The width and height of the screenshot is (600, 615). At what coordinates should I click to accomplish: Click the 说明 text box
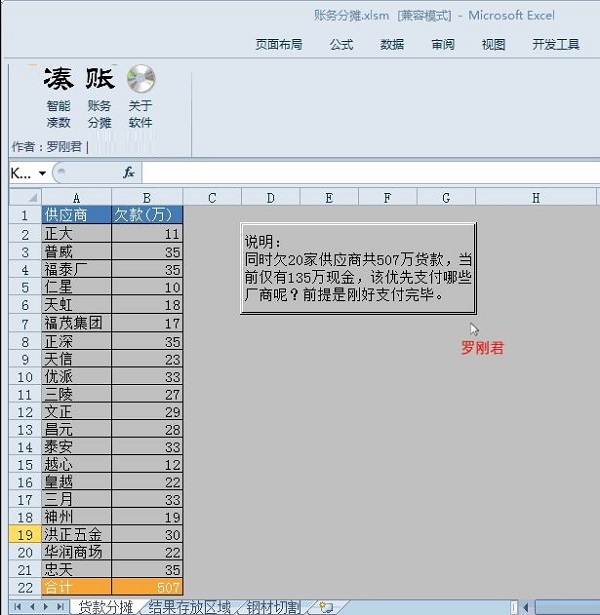click(358, 268)
